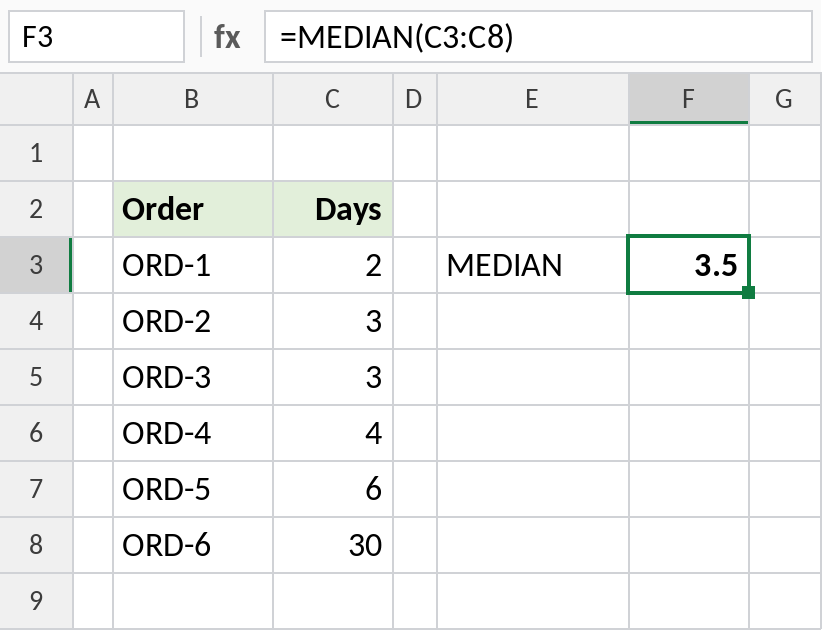The height and width of the screenshot is (630, 822).
Task: Select column G header
Action: [785, 99]
